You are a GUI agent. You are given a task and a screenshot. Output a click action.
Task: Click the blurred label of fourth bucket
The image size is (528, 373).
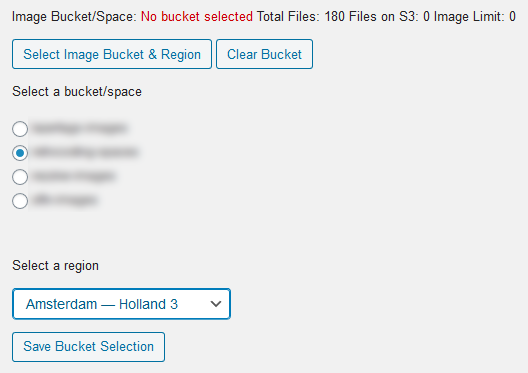tap(65, 200)
